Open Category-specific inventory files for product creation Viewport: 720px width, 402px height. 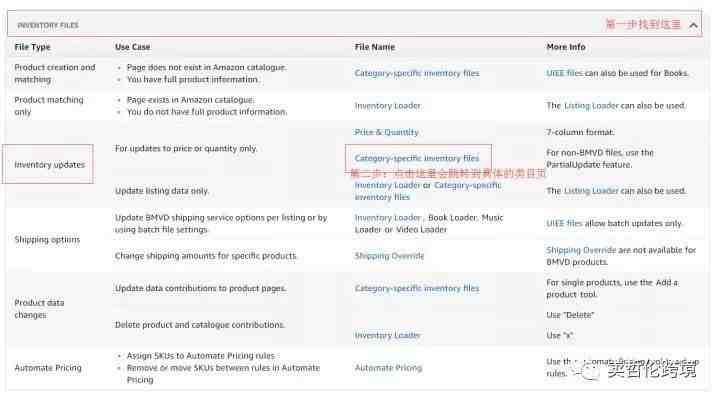tap(416, 73)
